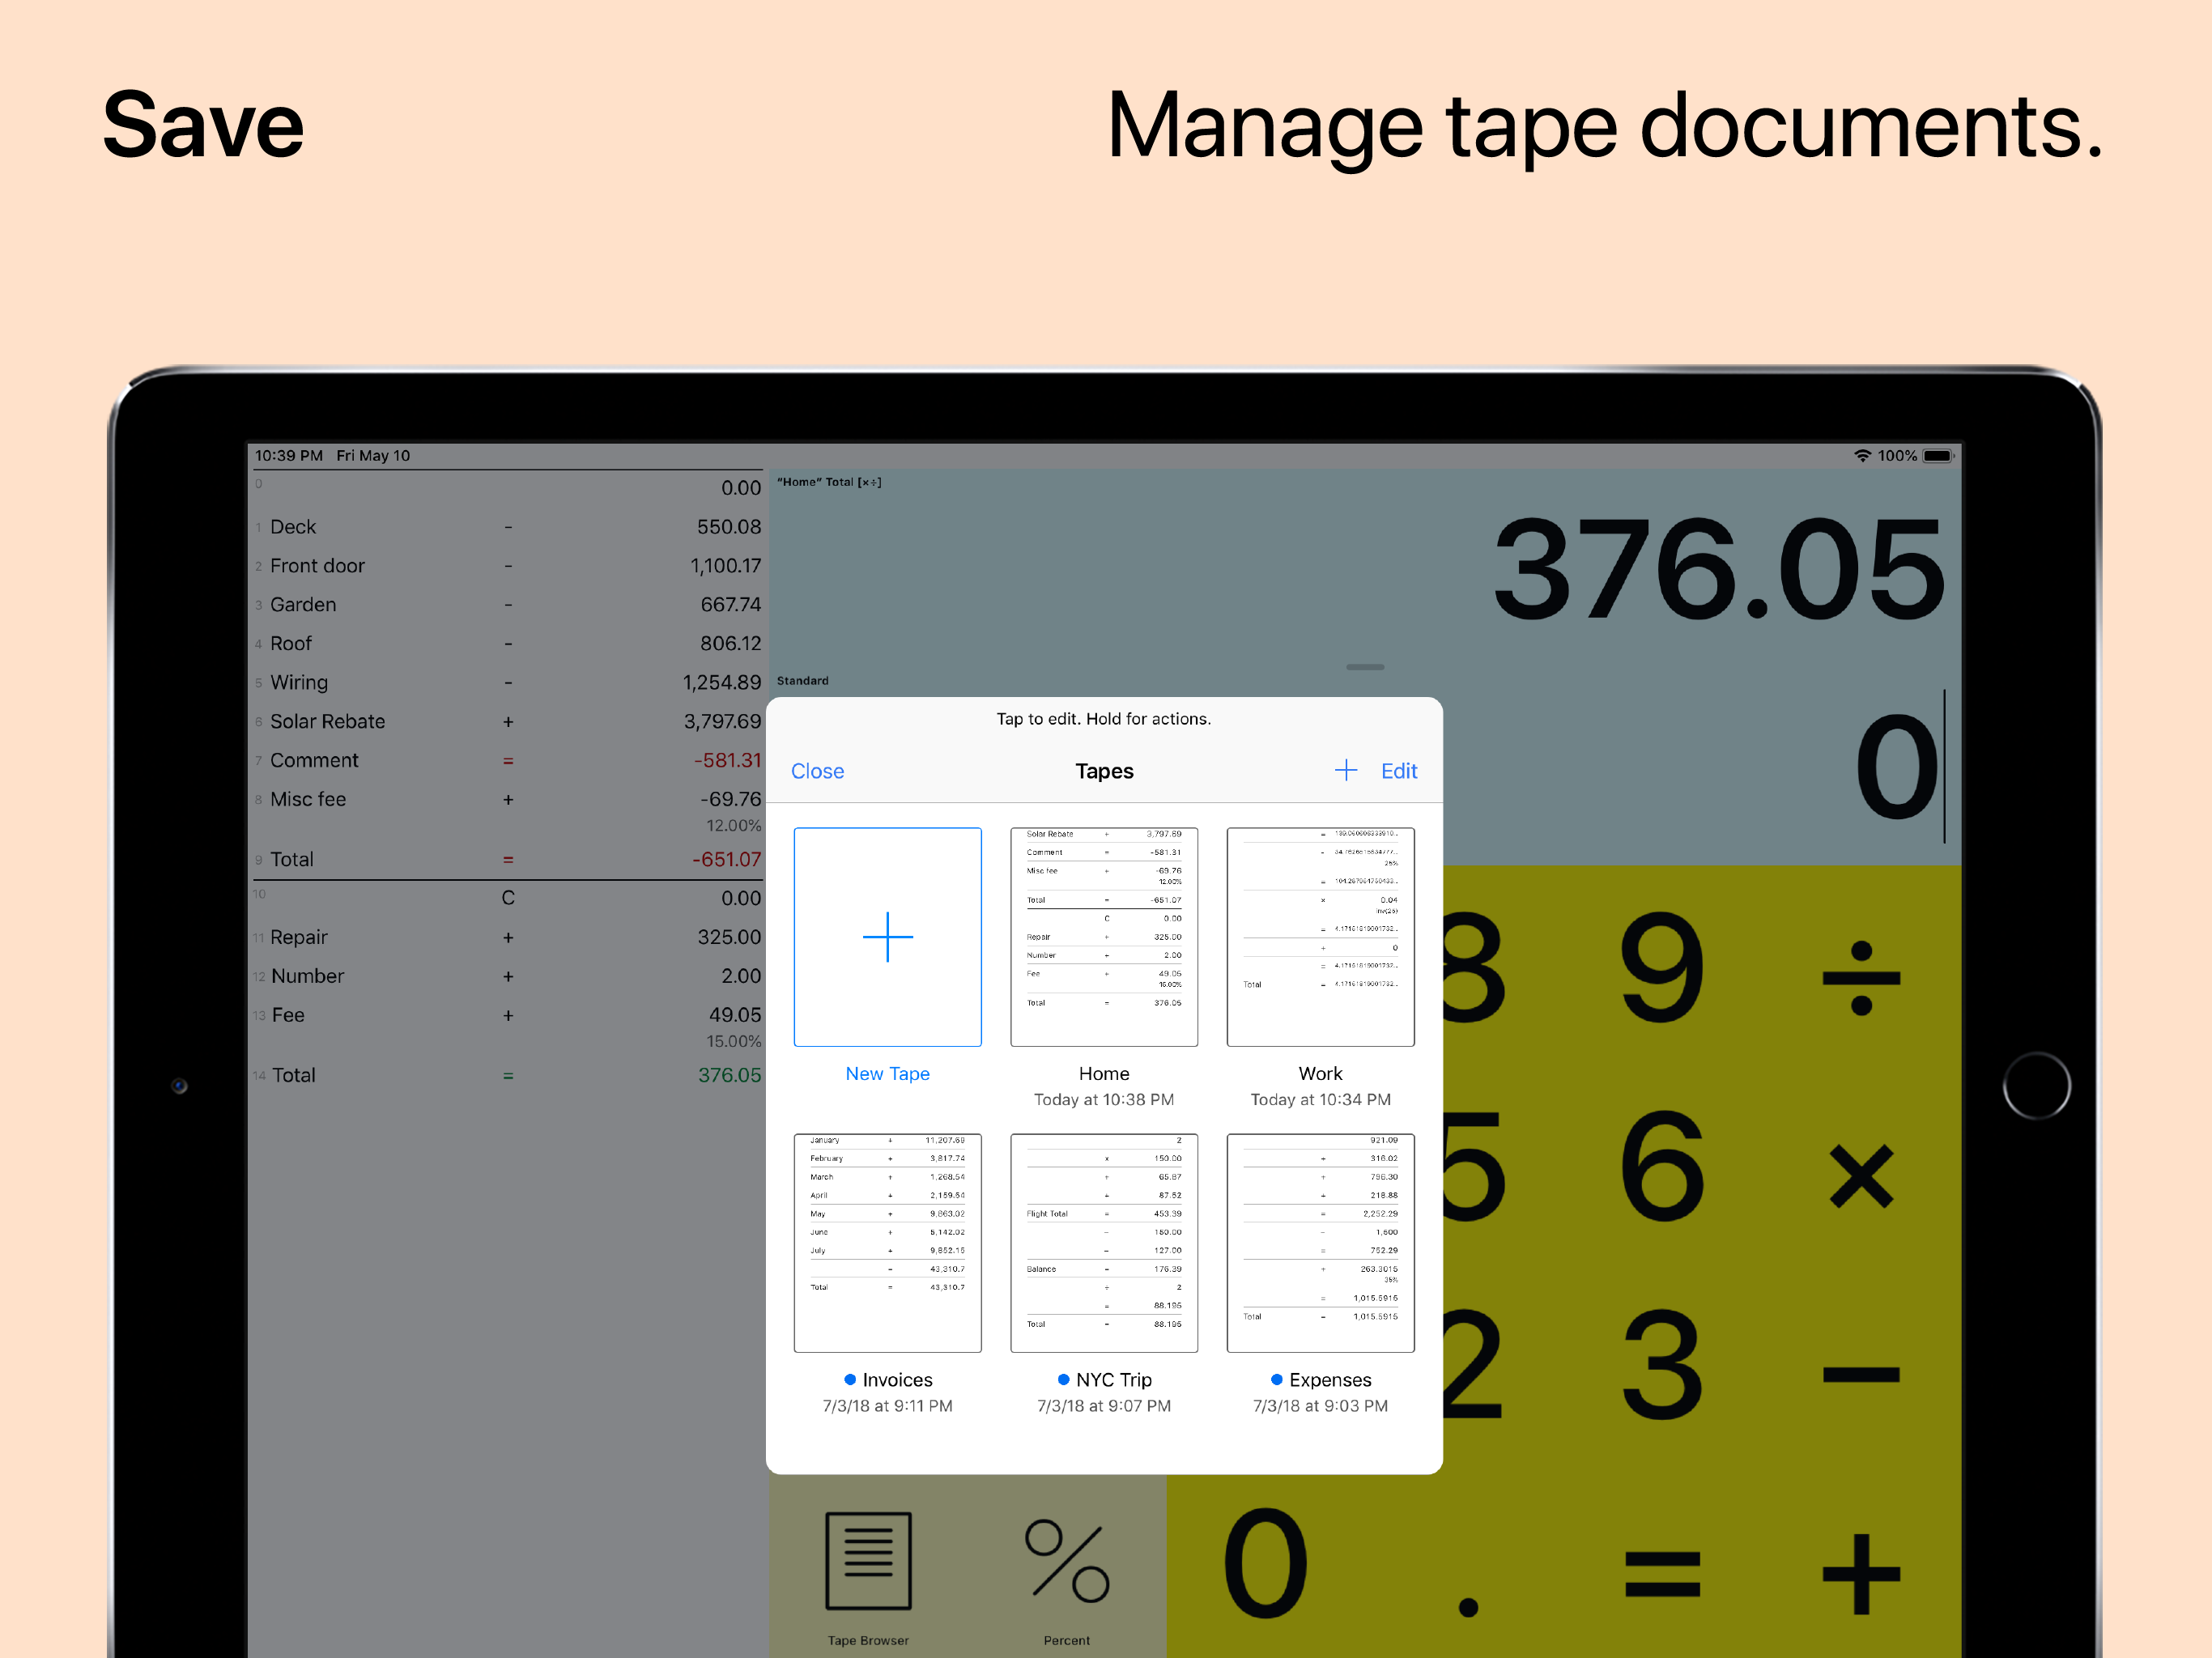Image resolution: width=2212 pixels, height=1658 pixels.
Task: Click the plus icon beside Edit
Action: (x=1345, y=770)
